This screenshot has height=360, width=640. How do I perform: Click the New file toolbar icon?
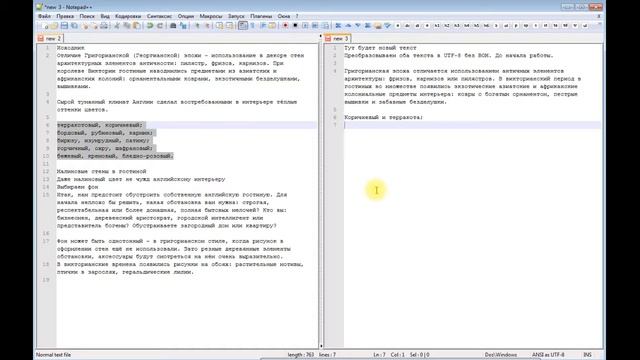(x=44, y=26)
